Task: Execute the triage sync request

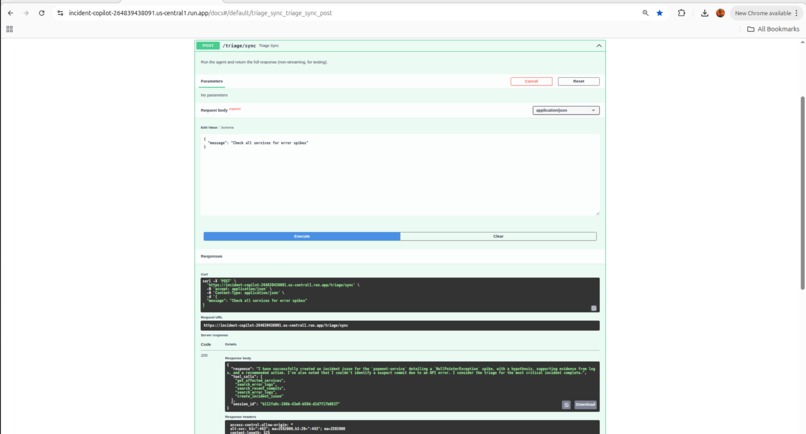Action: (302, 236)
